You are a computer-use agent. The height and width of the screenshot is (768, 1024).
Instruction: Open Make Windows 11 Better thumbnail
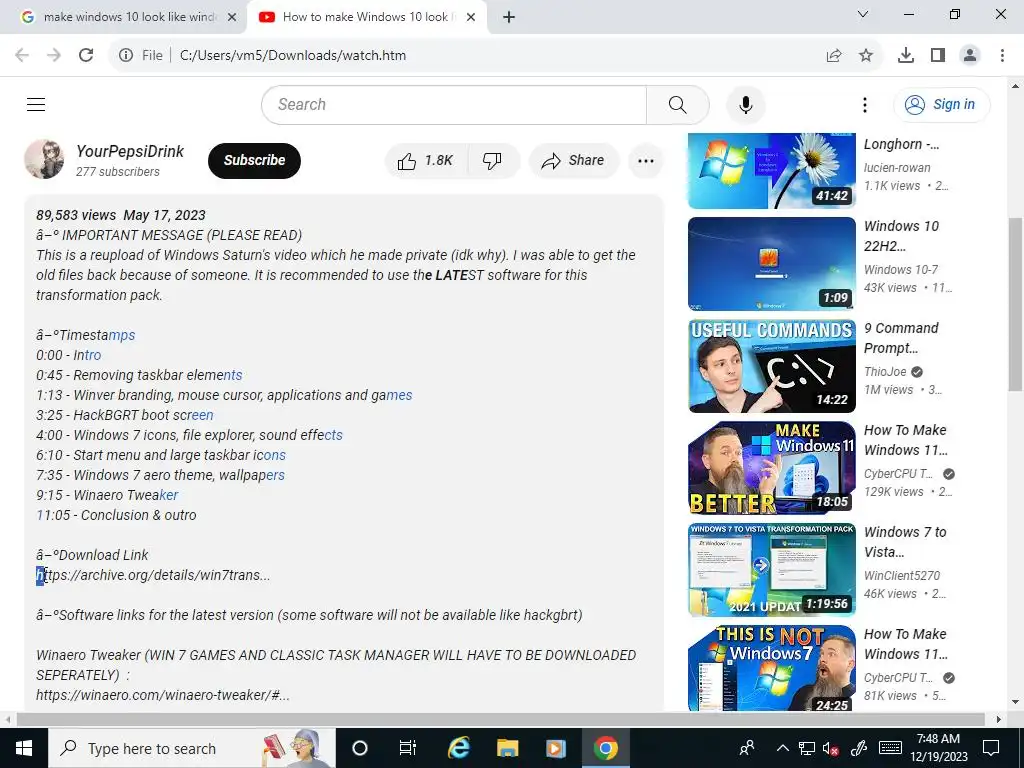(771, 468)
